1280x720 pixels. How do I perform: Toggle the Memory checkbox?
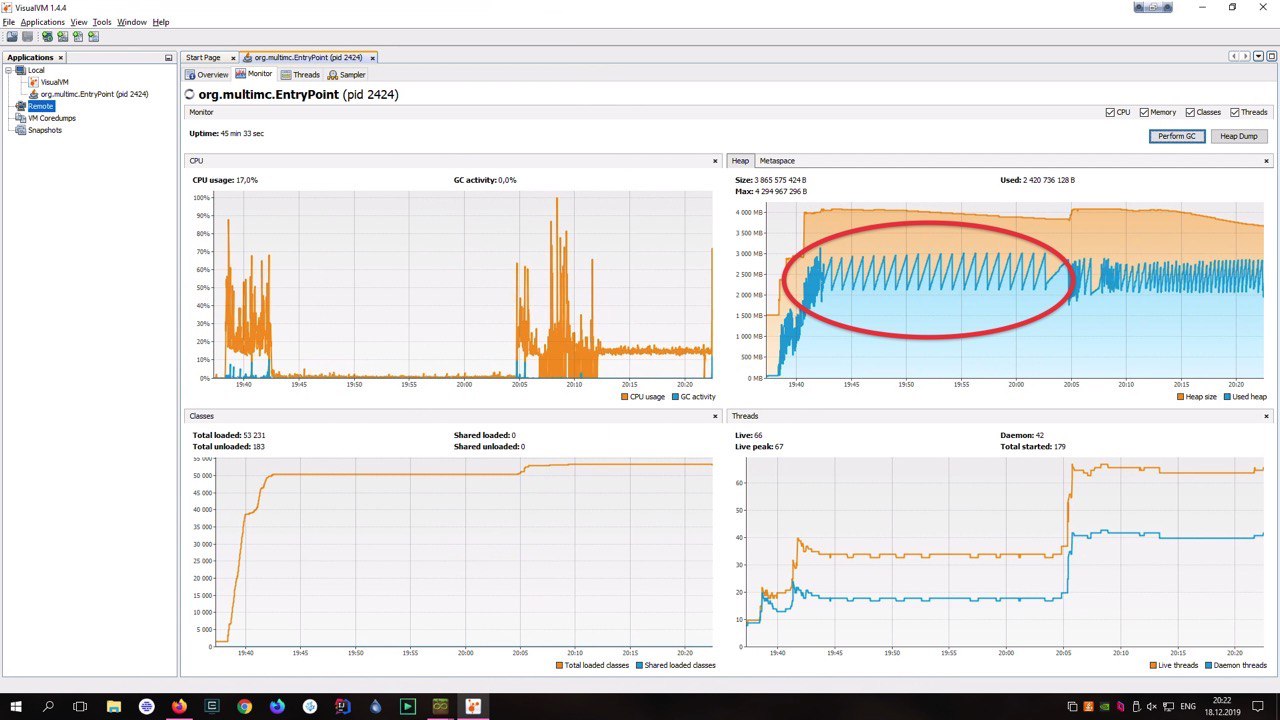tap(1144, 113)
